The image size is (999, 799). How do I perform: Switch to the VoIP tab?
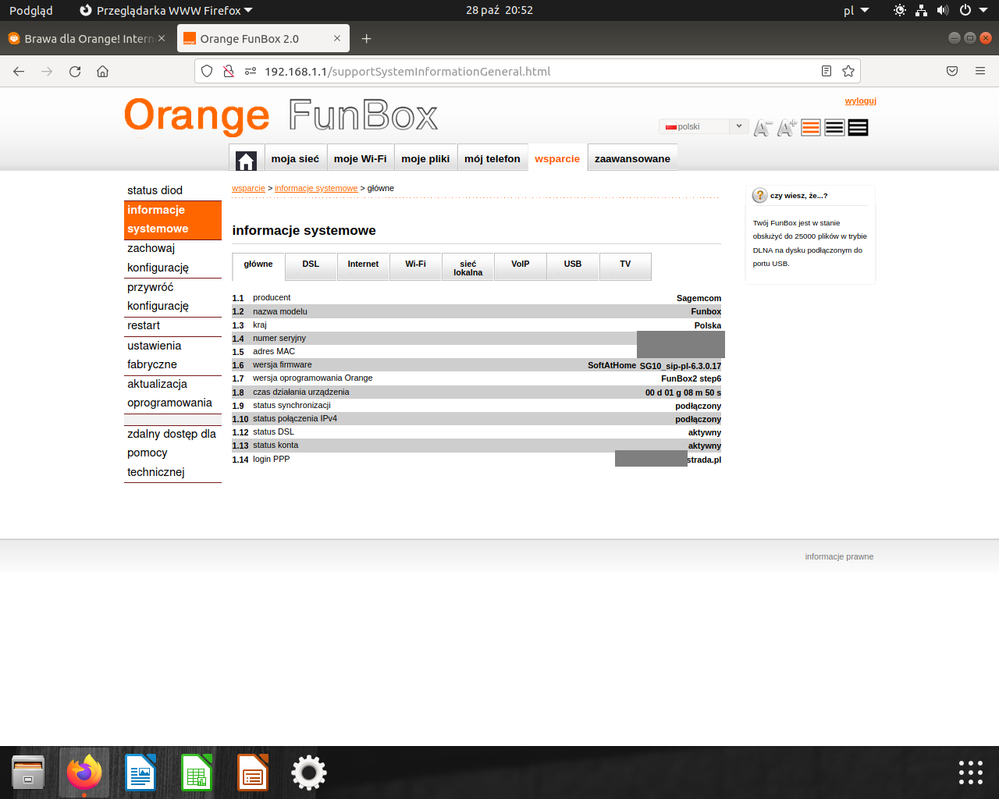click(520, 265)
